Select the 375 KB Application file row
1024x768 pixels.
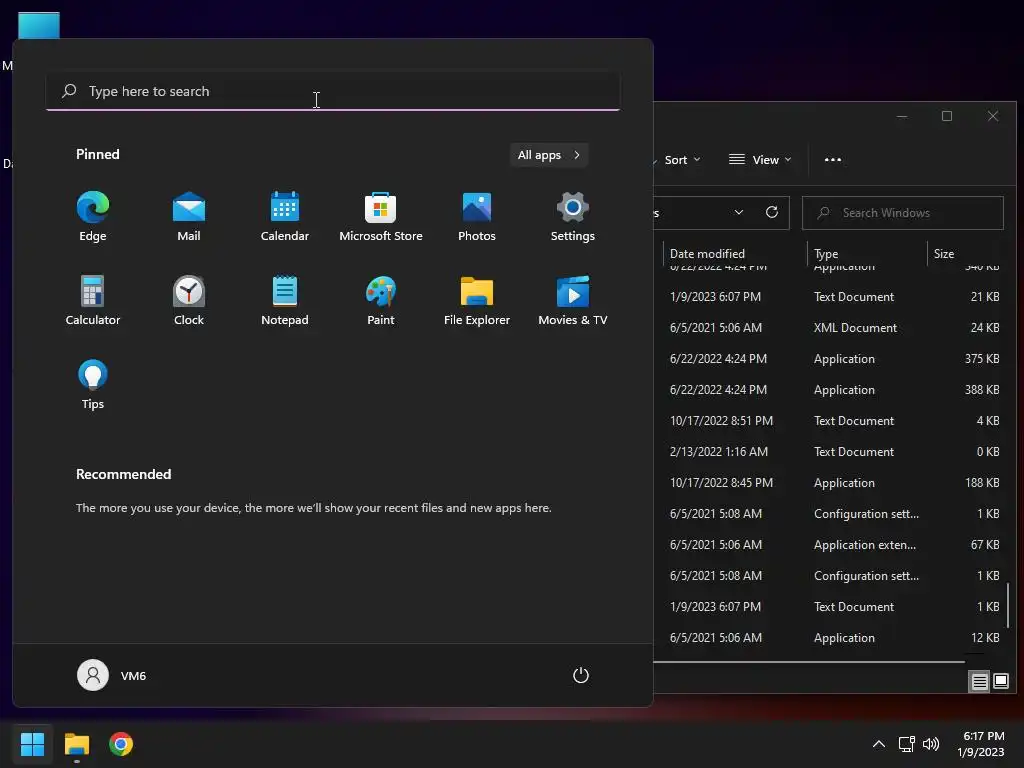[x=829, y=359]
